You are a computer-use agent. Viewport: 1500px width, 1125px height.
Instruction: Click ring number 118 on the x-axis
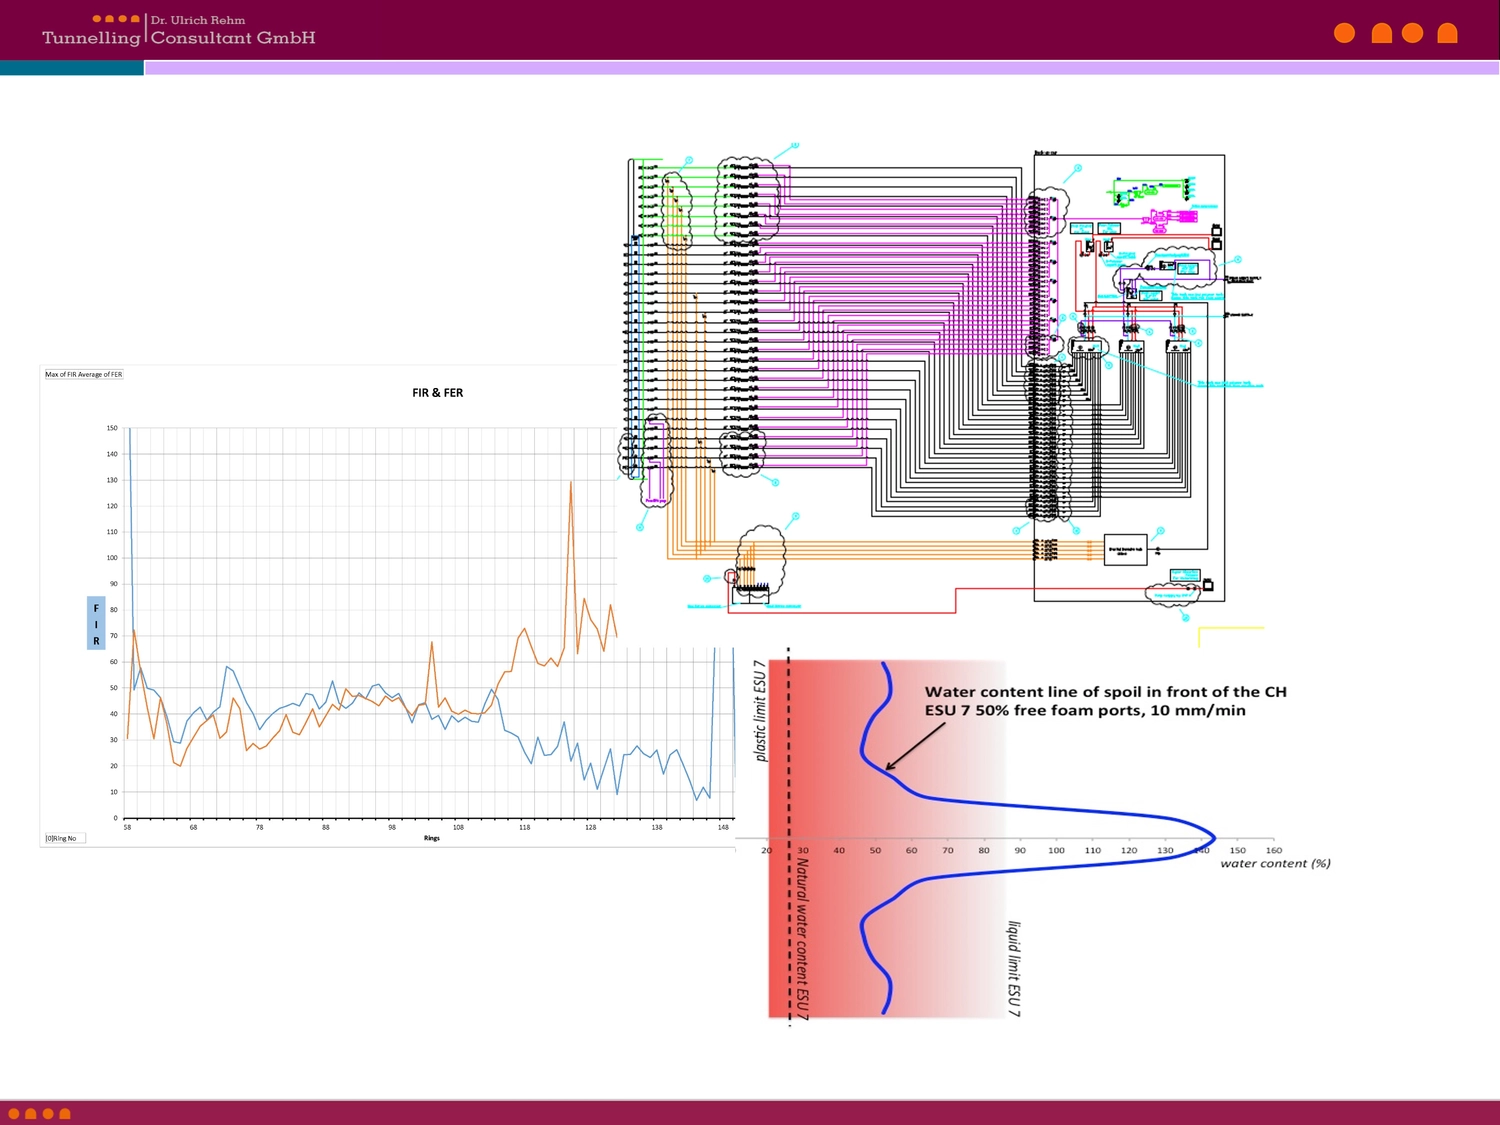point(524,828)
